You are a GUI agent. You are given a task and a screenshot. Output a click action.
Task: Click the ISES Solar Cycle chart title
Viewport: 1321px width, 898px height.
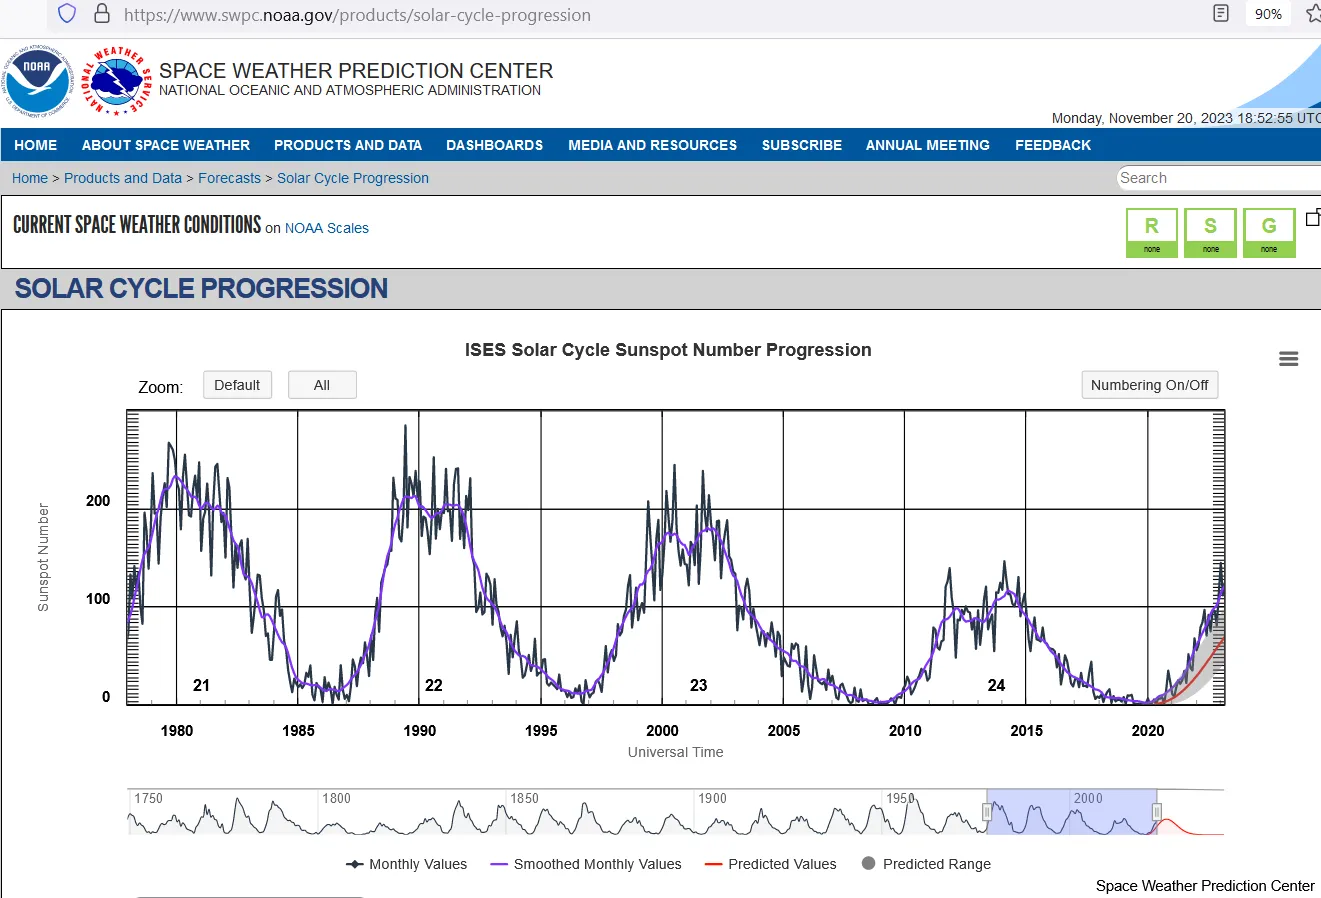[668, 350]
